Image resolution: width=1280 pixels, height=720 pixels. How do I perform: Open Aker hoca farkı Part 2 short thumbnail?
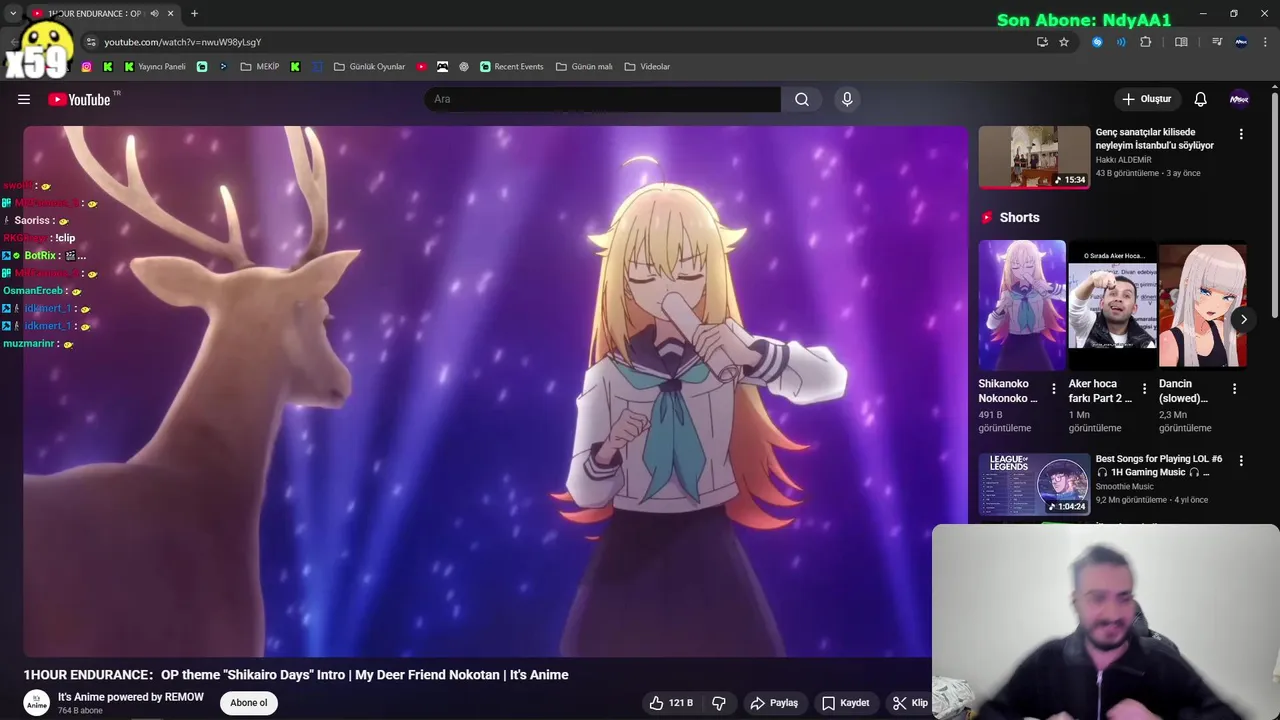pos(1112,305)
